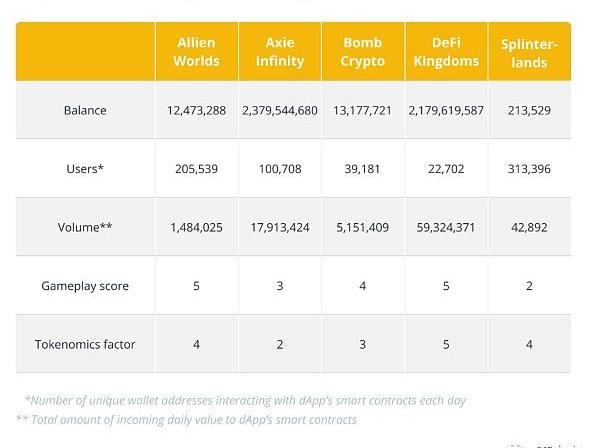The image size is (600, 448).
Task: Select Bomb Crypto volume value 5,151,409
Action: click(x=362, y=227)
